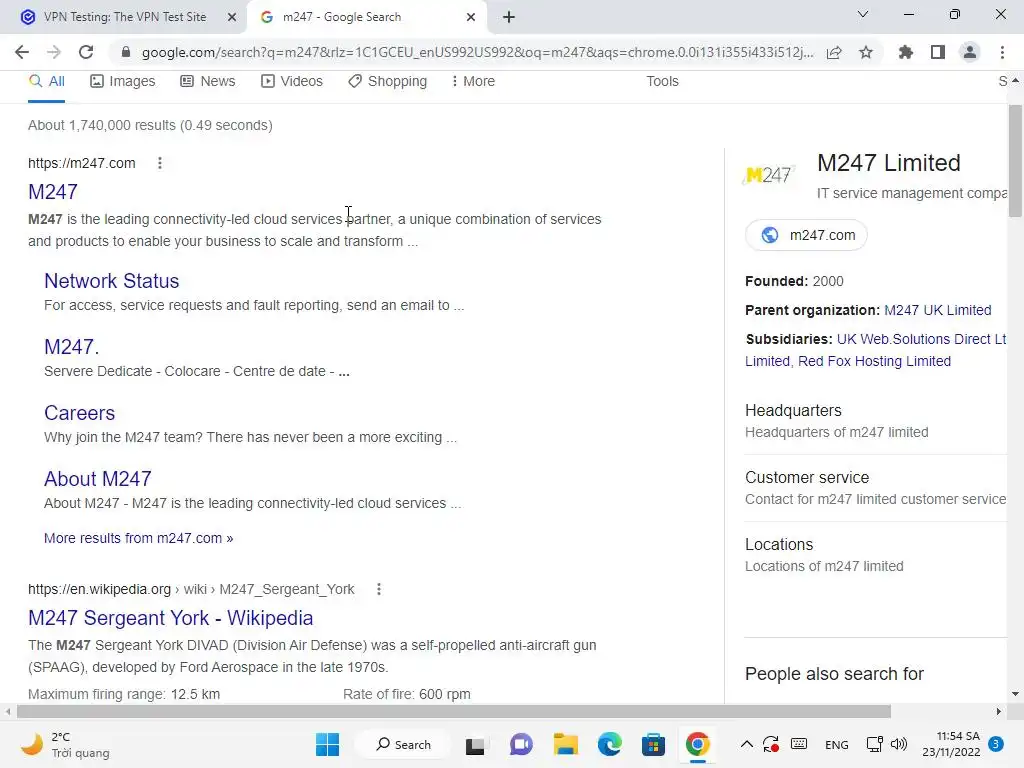Open the Chrome profile avatar
This screenshot has height=768, width=1024.
970,52
